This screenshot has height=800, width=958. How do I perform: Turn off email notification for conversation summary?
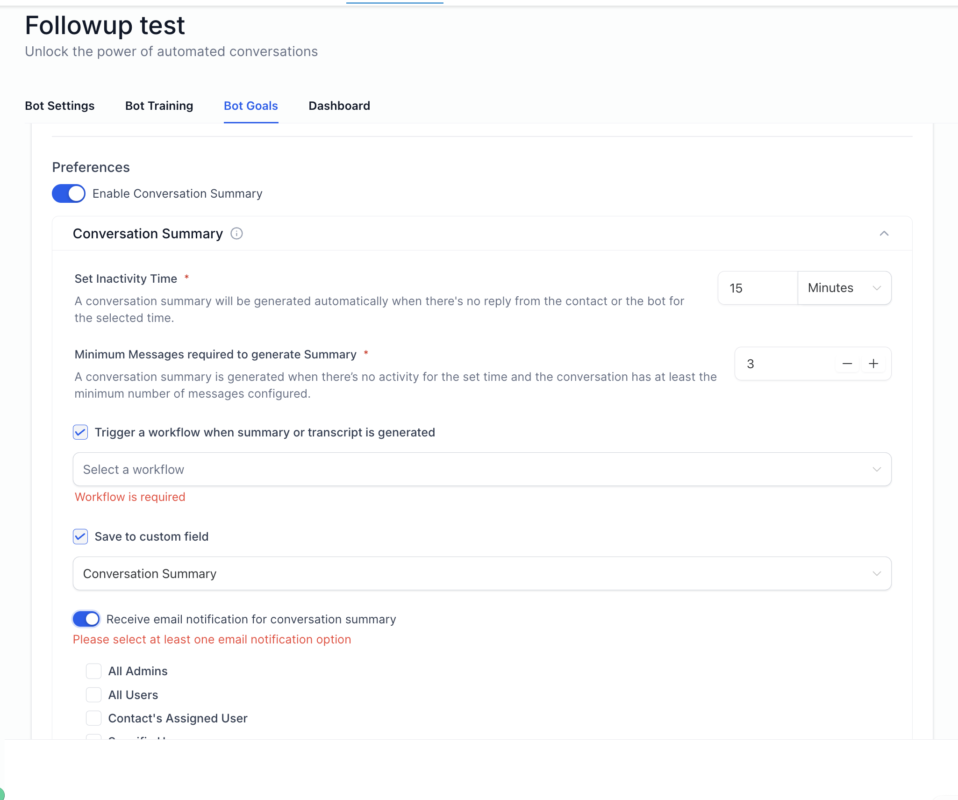point(86,618)
